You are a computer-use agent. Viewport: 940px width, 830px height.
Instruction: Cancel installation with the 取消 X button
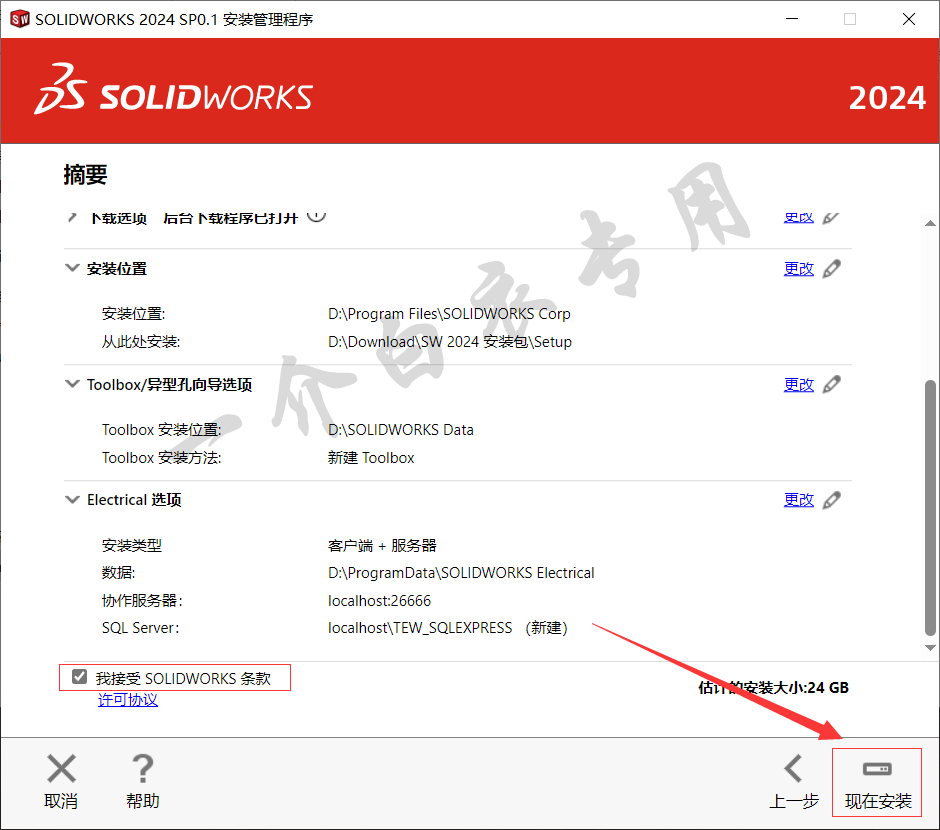coord(61,783)
